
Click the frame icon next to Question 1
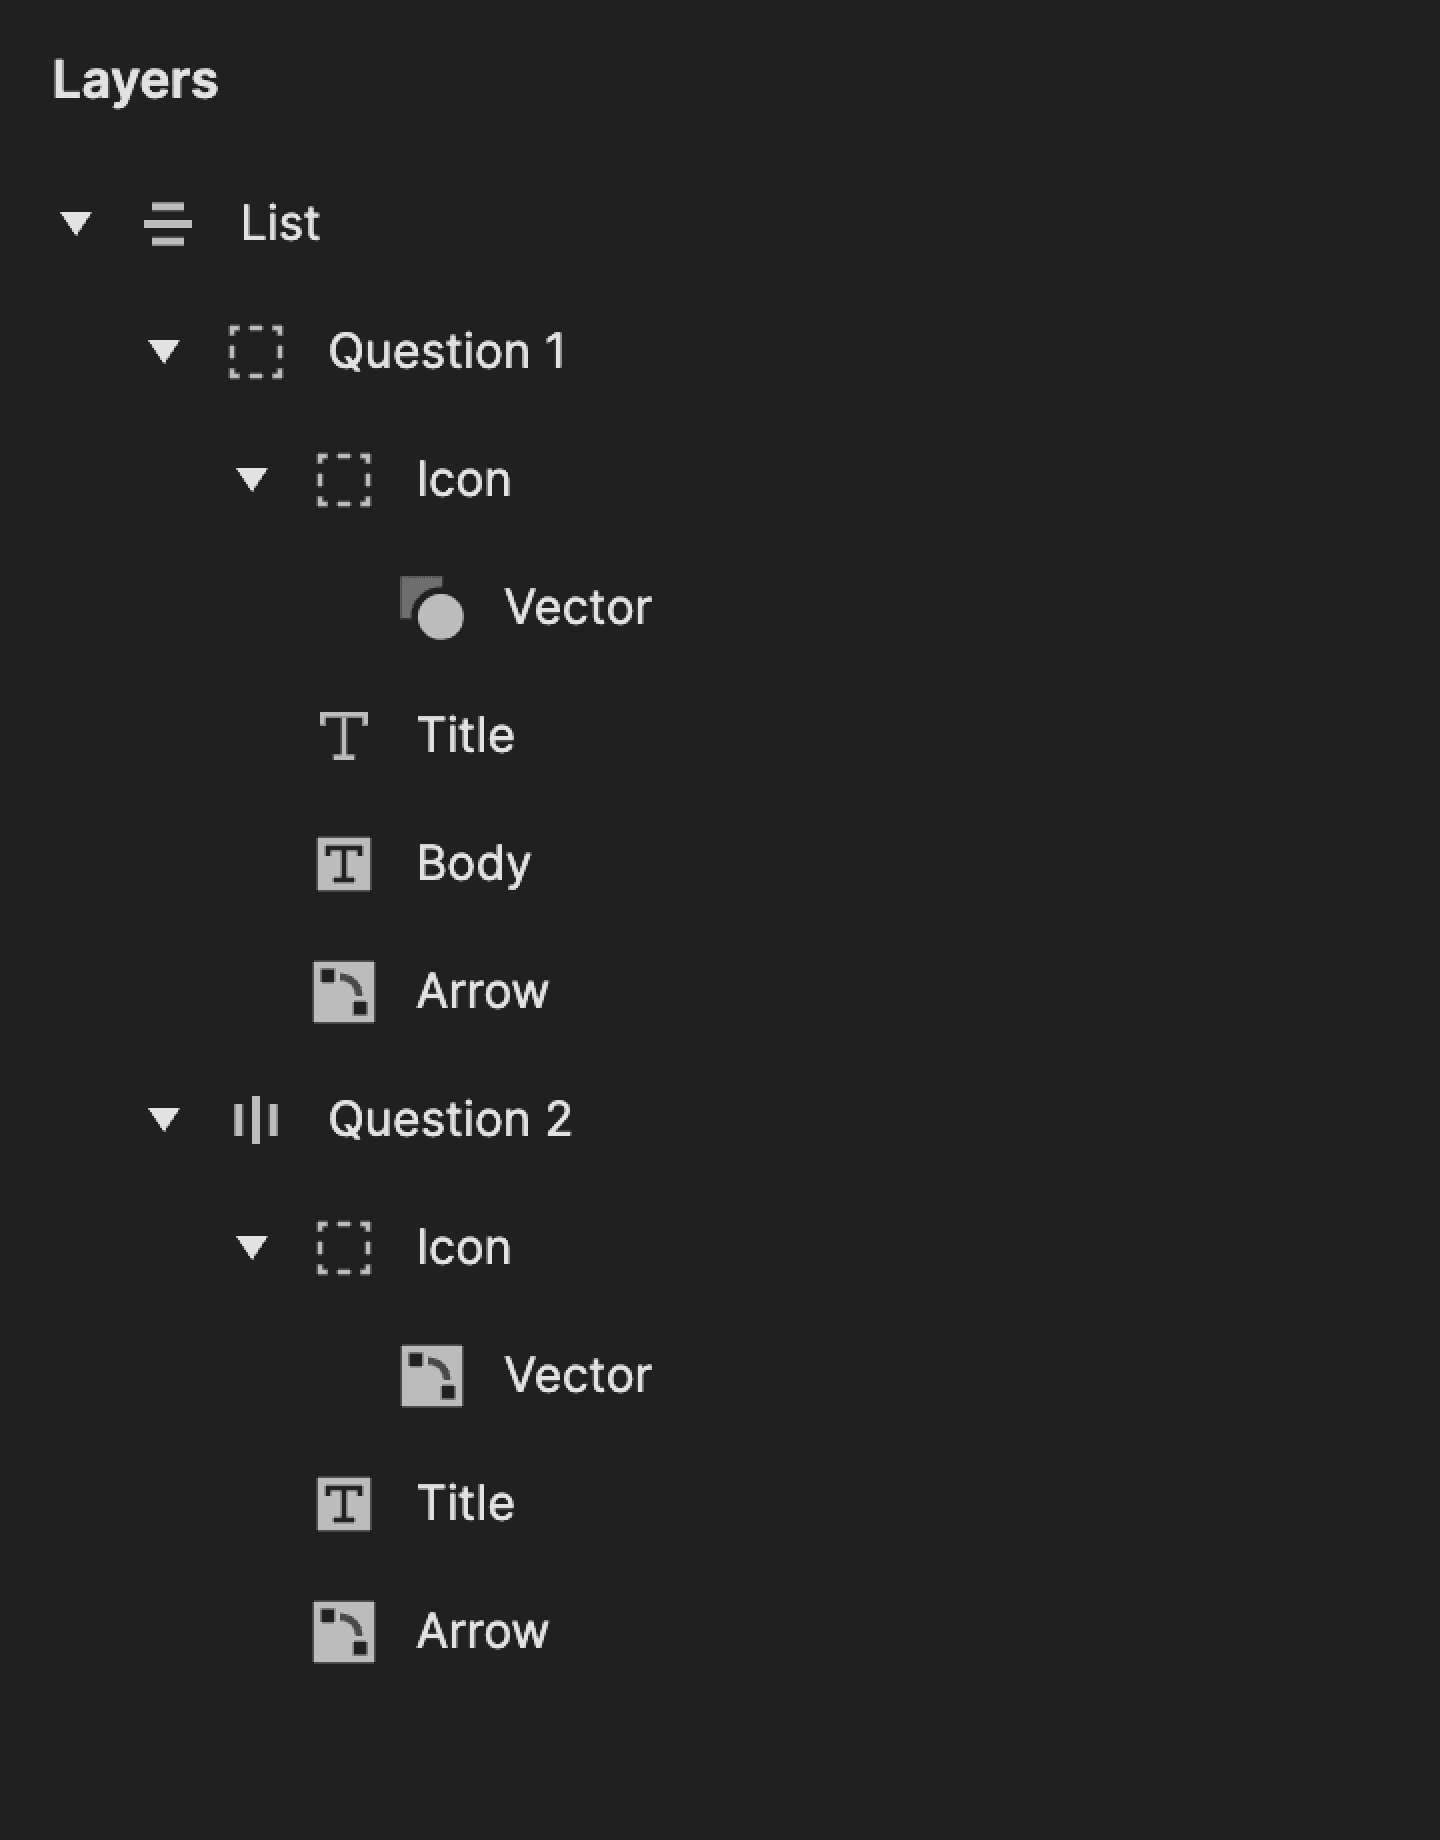pyautogui.click(x=255, y=352)
